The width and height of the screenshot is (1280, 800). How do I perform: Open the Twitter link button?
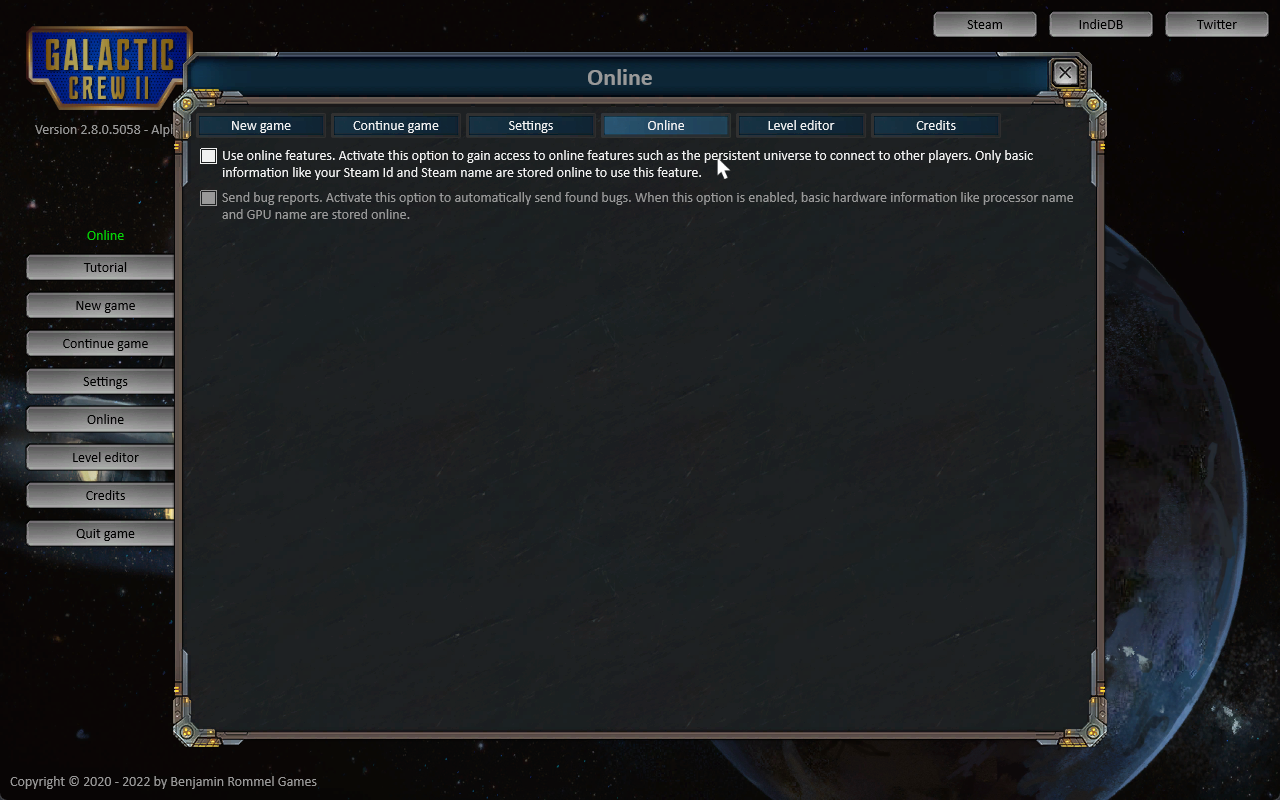pos(1217,24)
